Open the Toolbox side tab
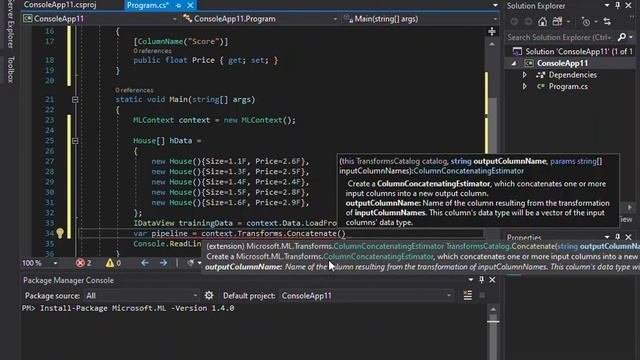640x360 pixels. coord(11,69)
